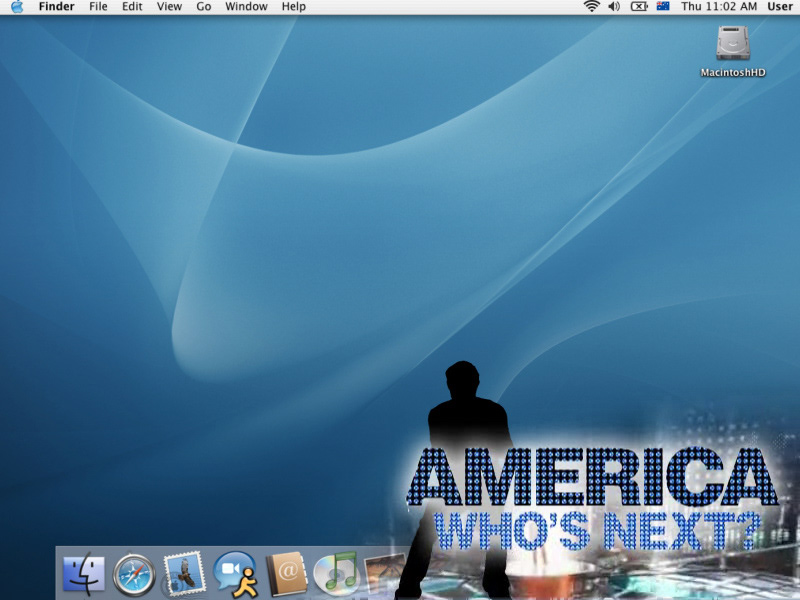800x600 pixels.
Task: Launch Finder from the Dock
Action: 84,574
